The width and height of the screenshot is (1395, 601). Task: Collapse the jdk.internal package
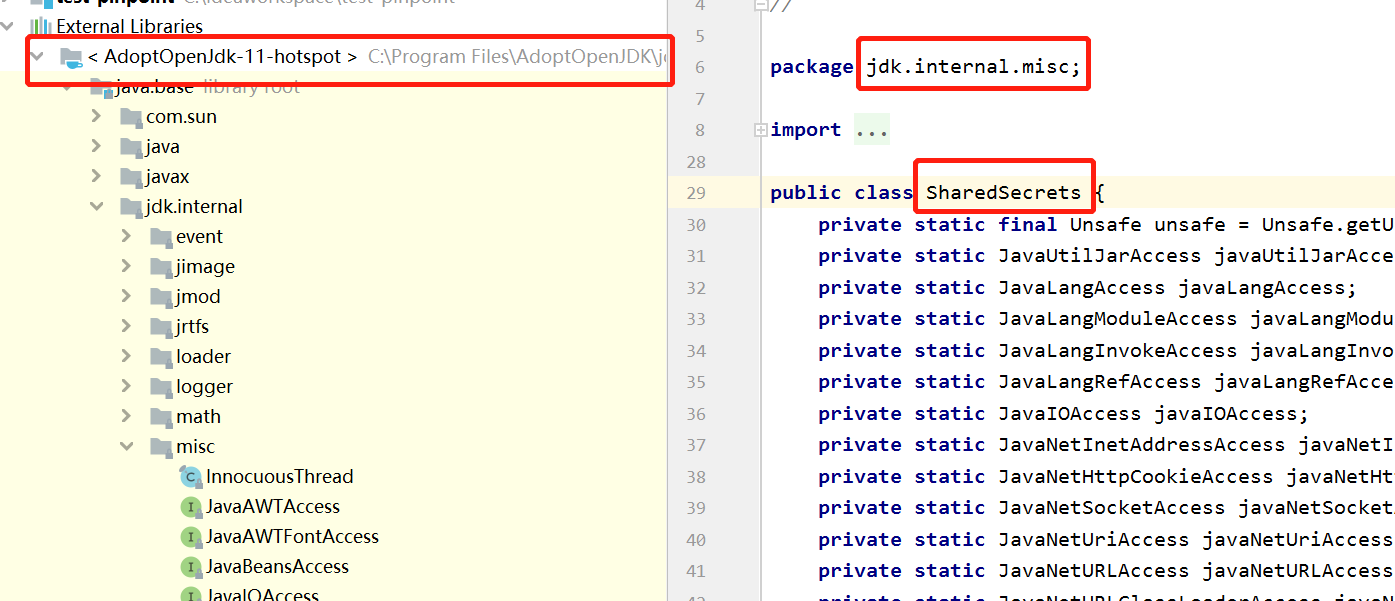pyautogui.click(x=96, y=206)
